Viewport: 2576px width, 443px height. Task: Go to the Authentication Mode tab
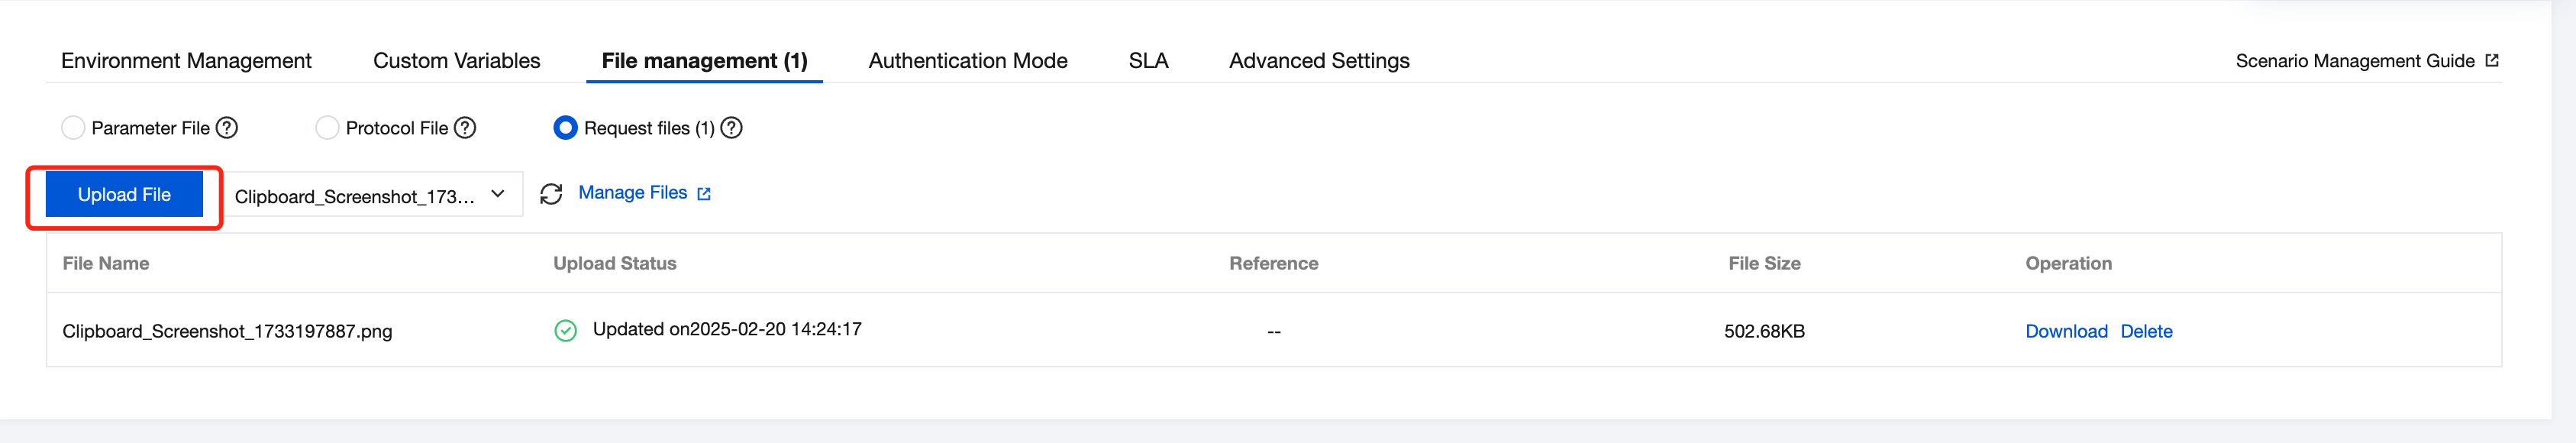(967, 61)
